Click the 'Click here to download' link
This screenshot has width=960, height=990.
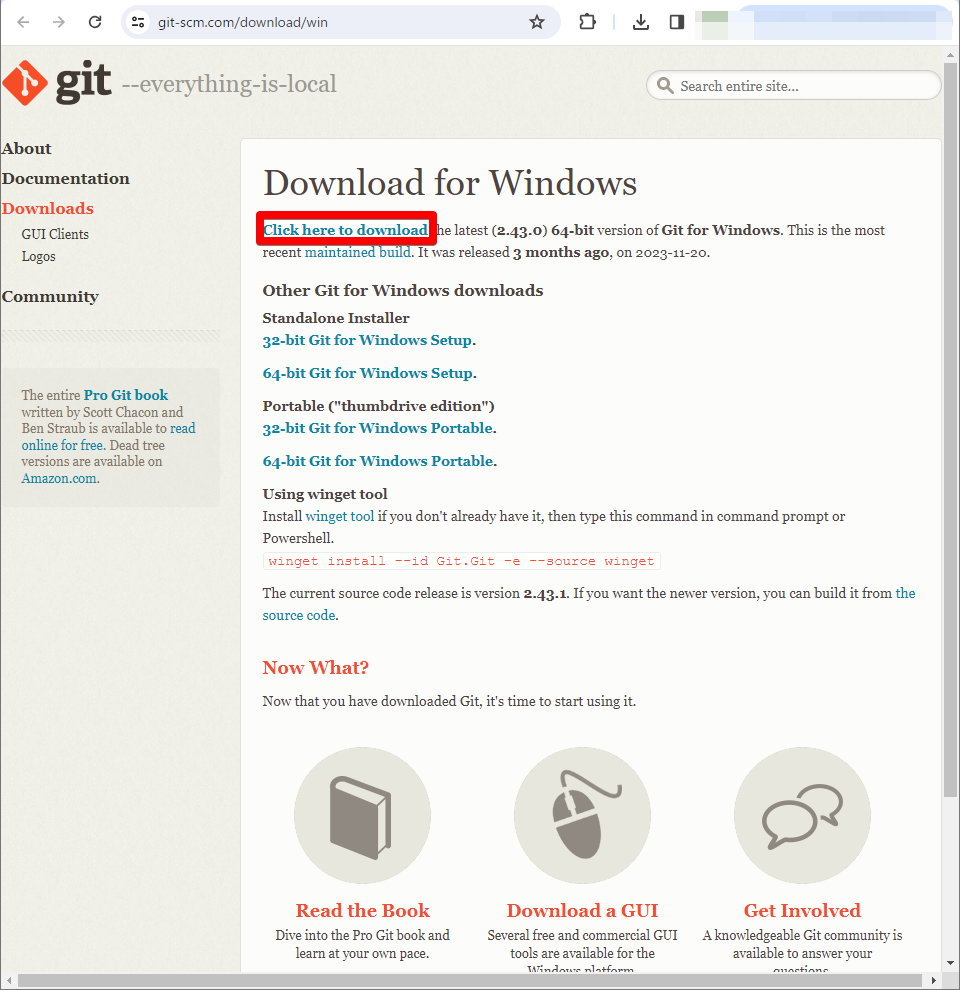point(345,230)
